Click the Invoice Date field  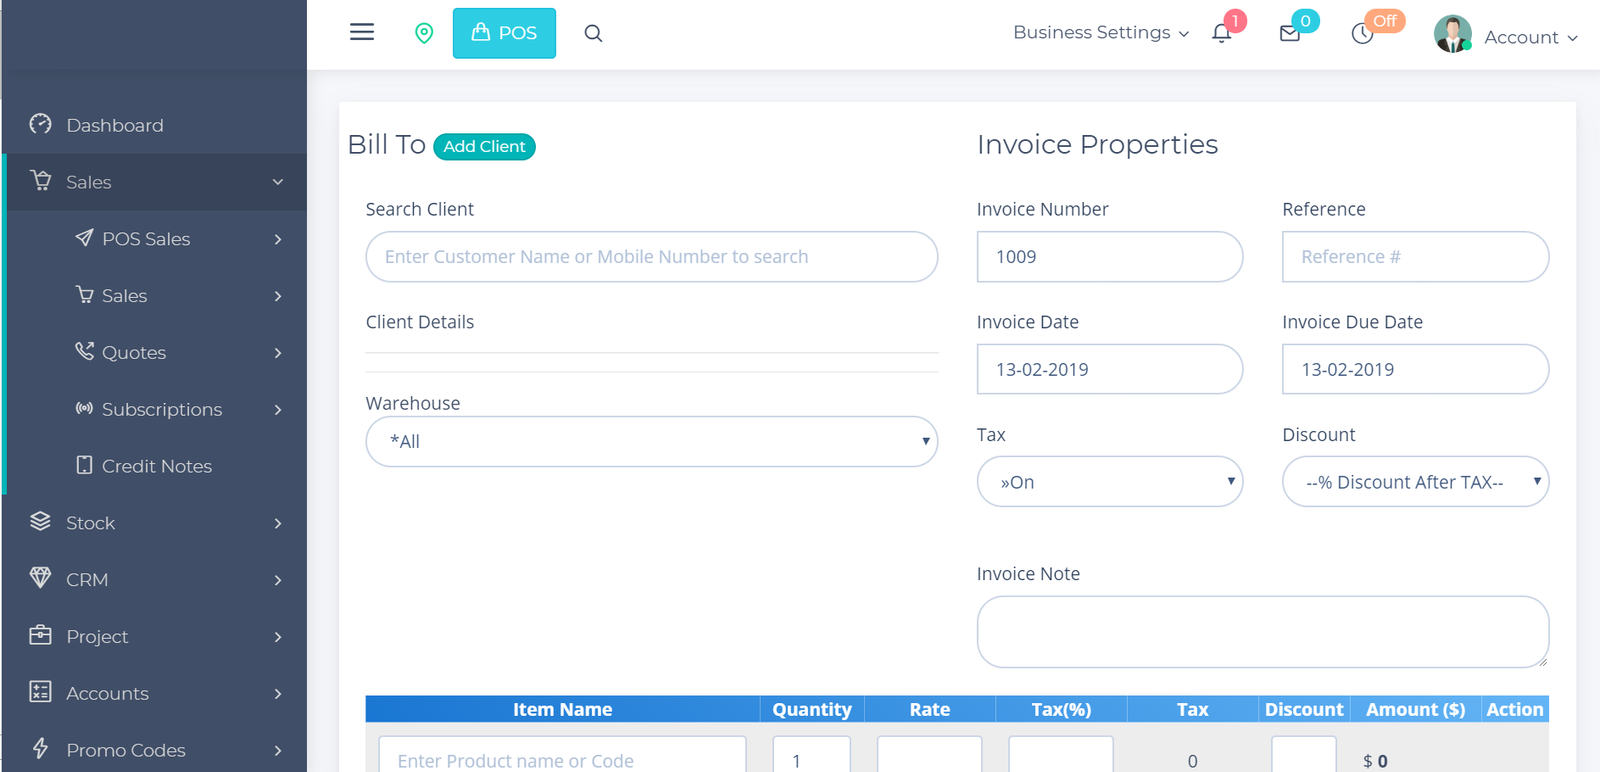tap(1109, 370)
